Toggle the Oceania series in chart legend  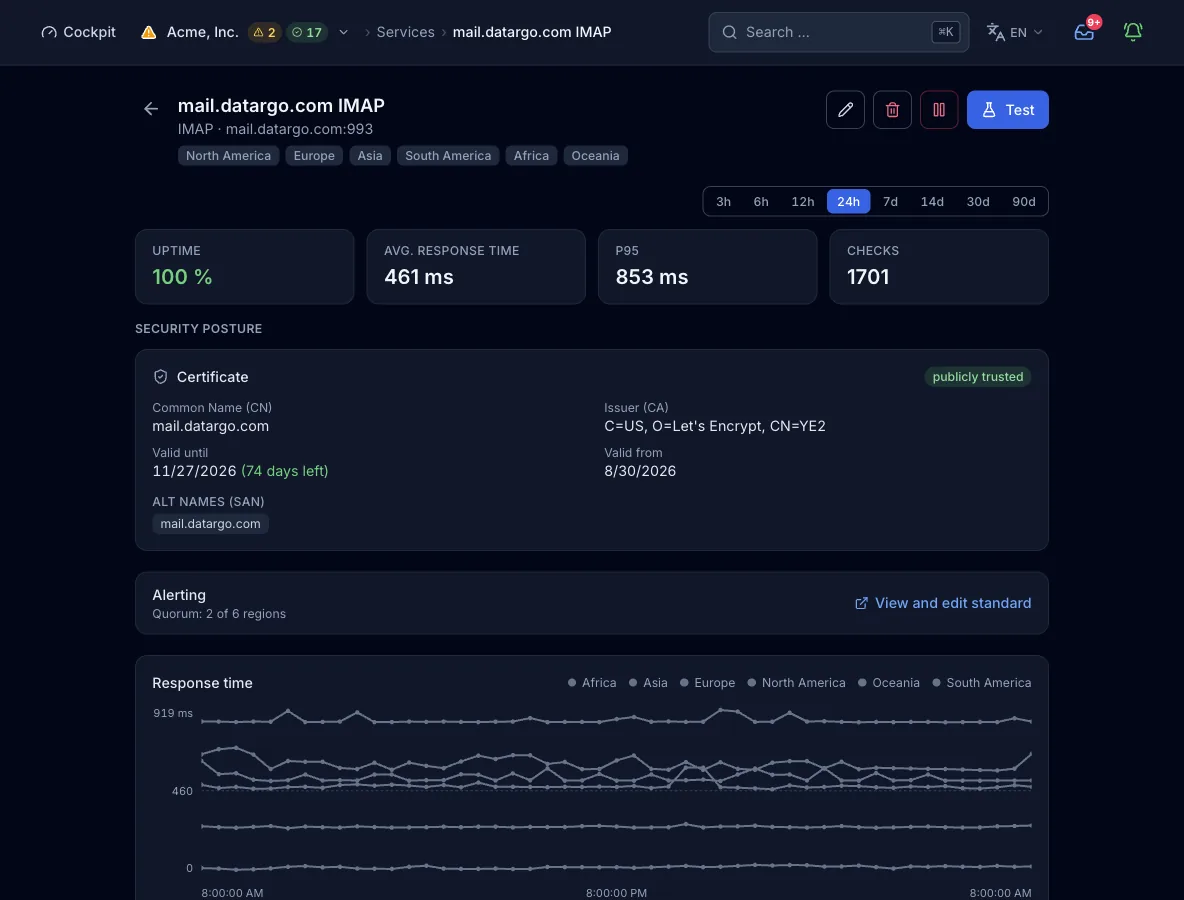click(889, 683)
